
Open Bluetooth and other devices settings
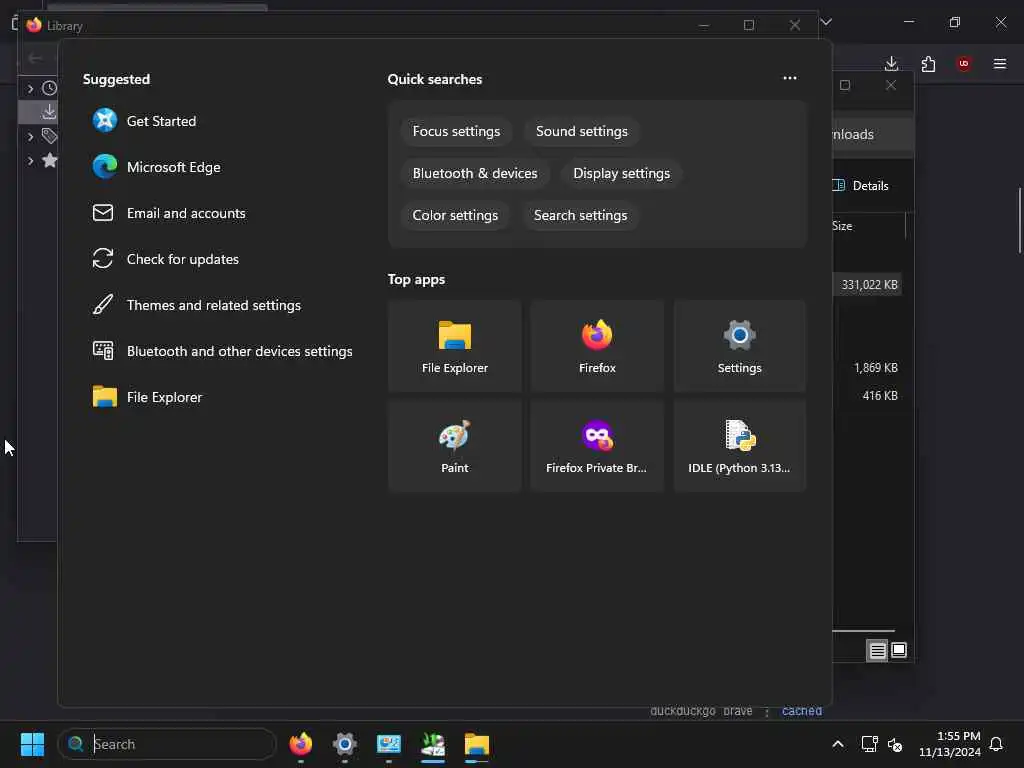click(223, 351)
